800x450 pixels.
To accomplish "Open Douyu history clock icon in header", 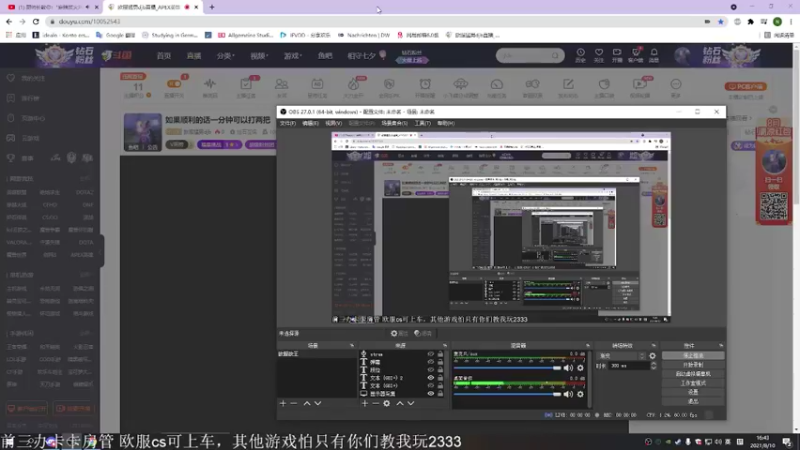I will 581,55.
